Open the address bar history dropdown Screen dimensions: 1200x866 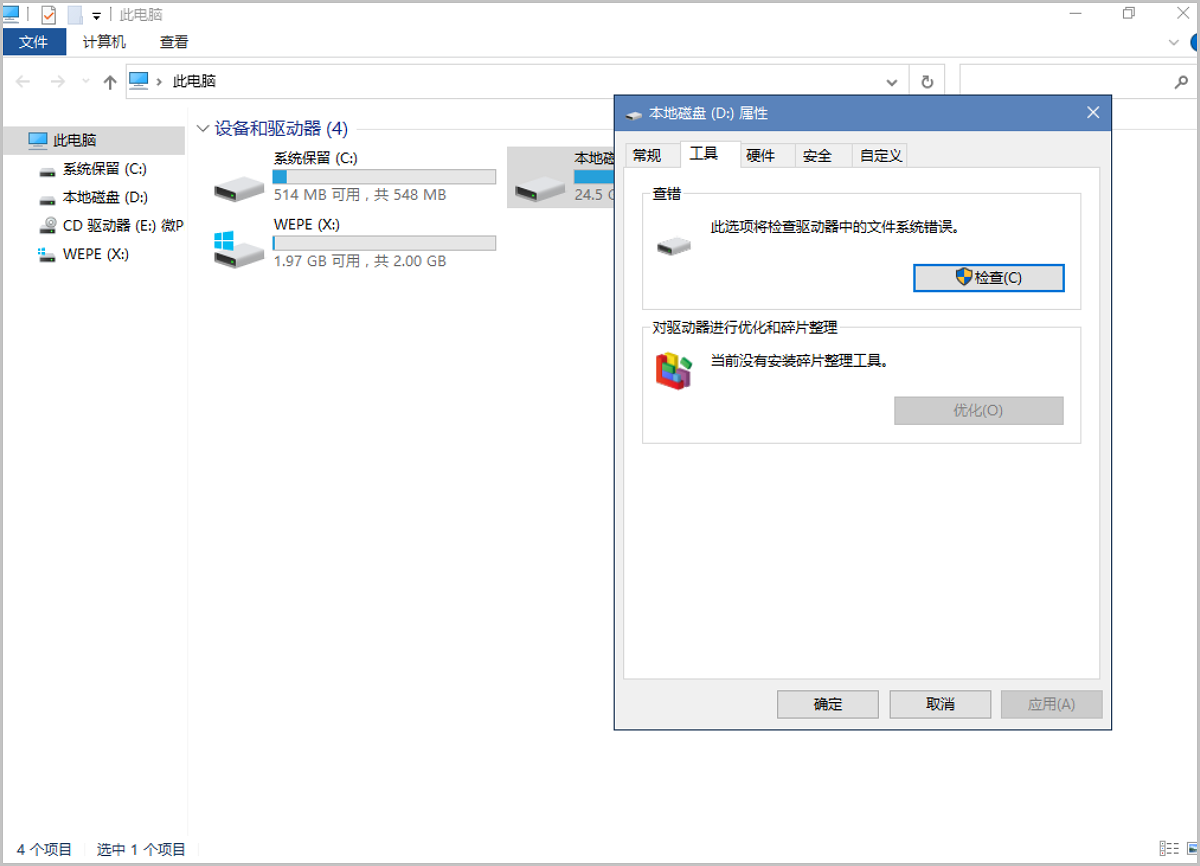click(x=892, y=82)
